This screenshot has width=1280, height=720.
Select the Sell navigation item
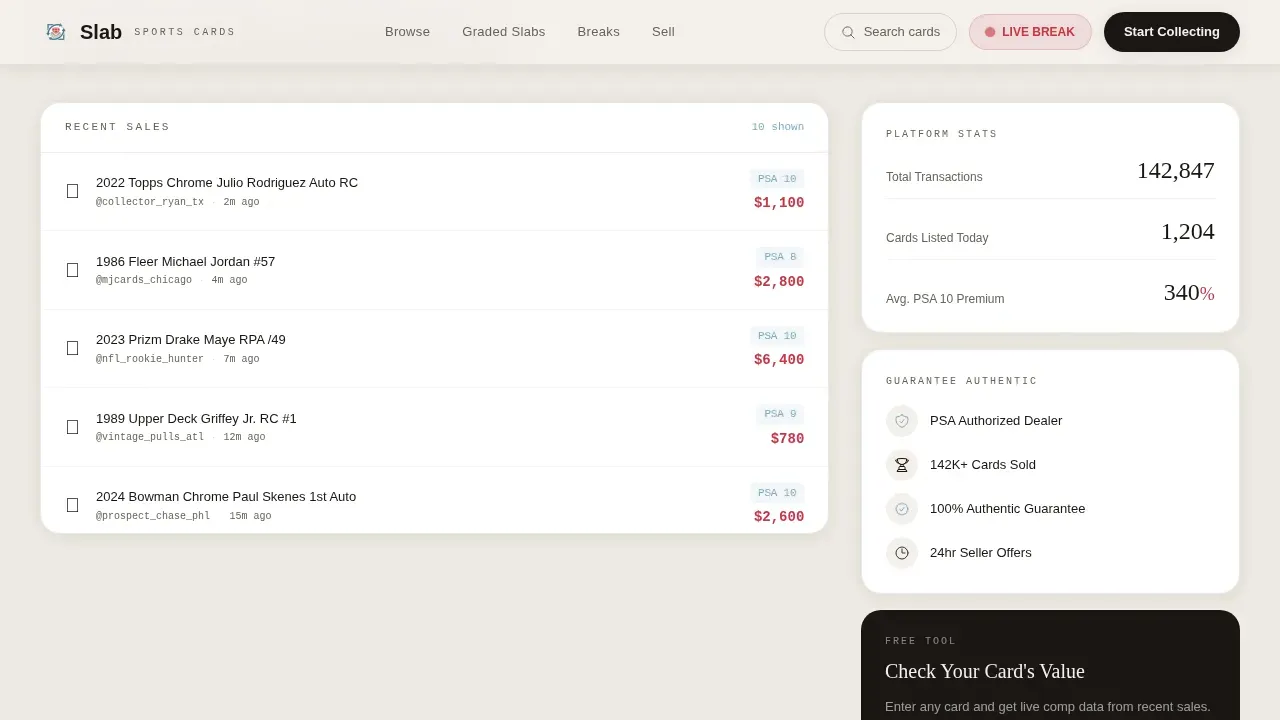click(663, 32)
